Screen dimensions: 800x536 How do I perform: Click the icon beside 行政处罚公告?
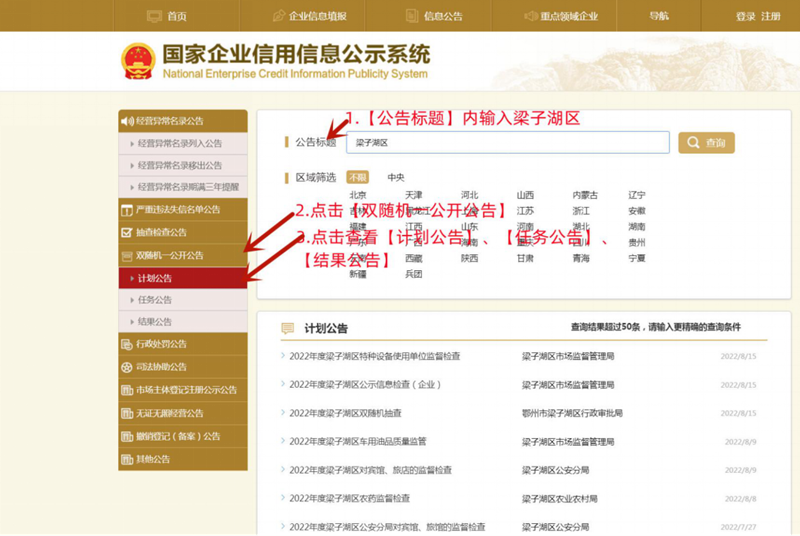(x=127, y=344)
